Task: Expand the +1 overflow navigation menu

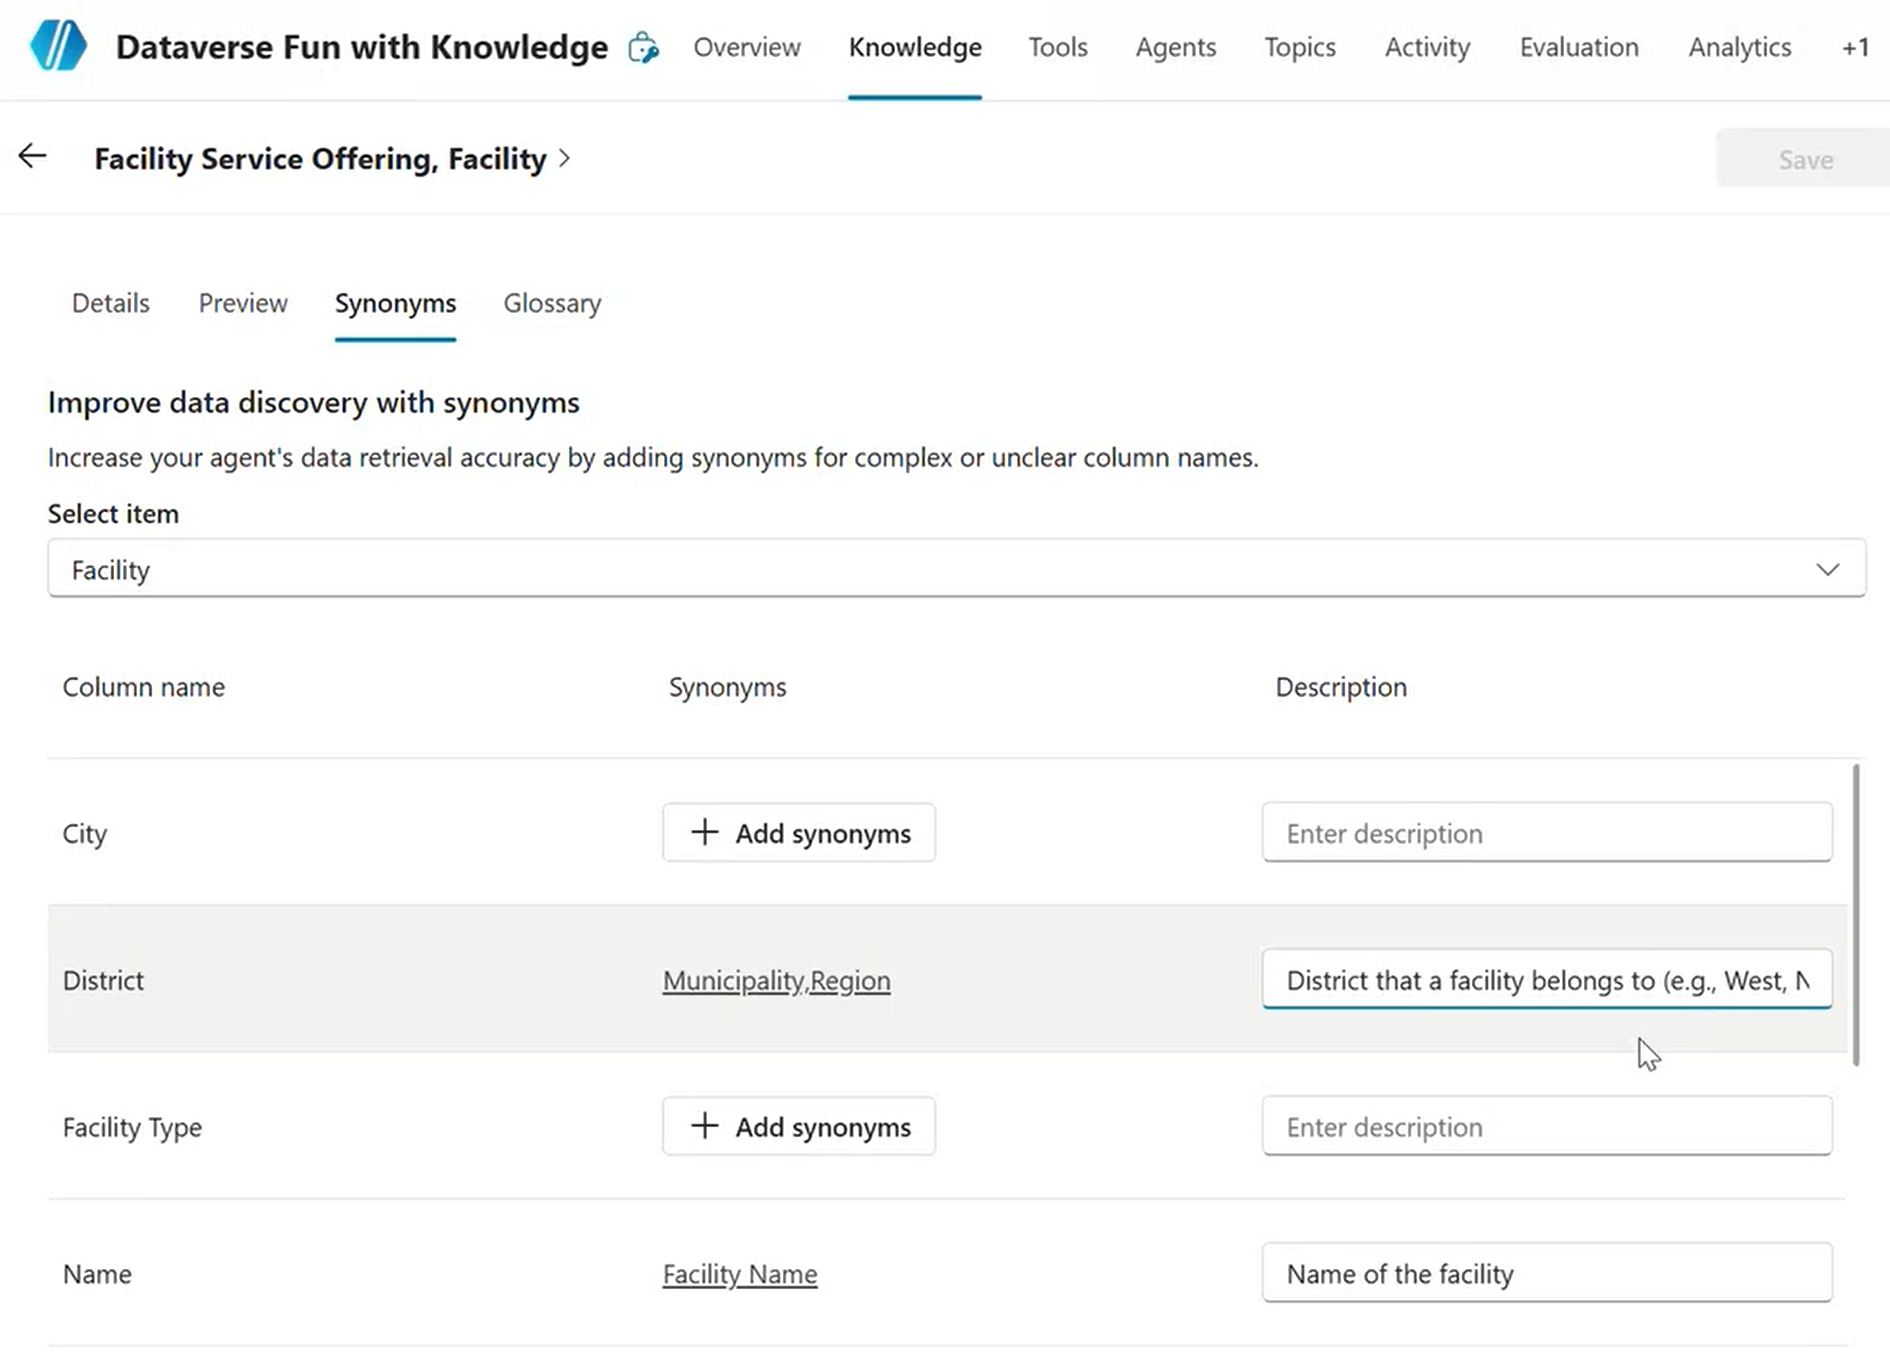Action: [x=1855, y=47]
